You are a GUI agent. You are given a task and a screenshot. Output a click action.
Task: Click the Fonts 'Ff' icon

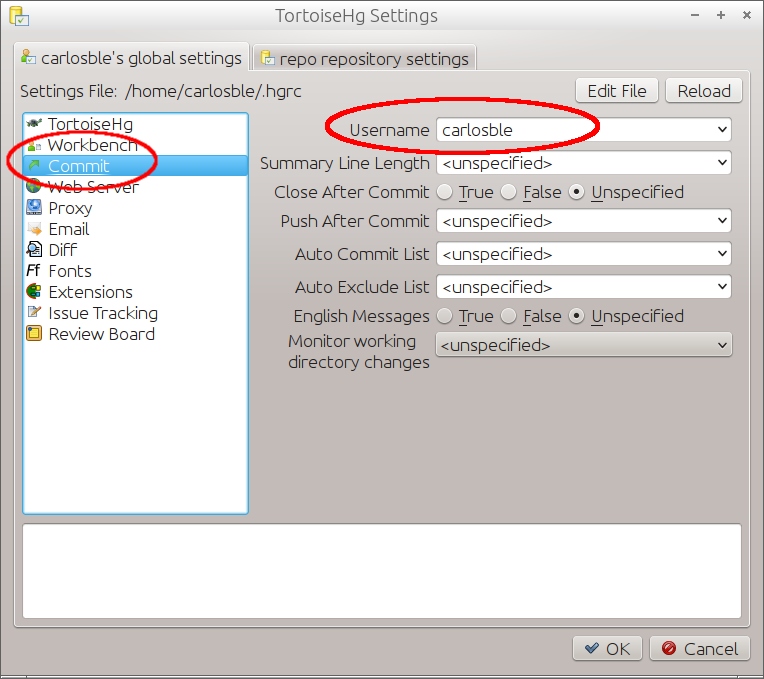tap(34, 271)
